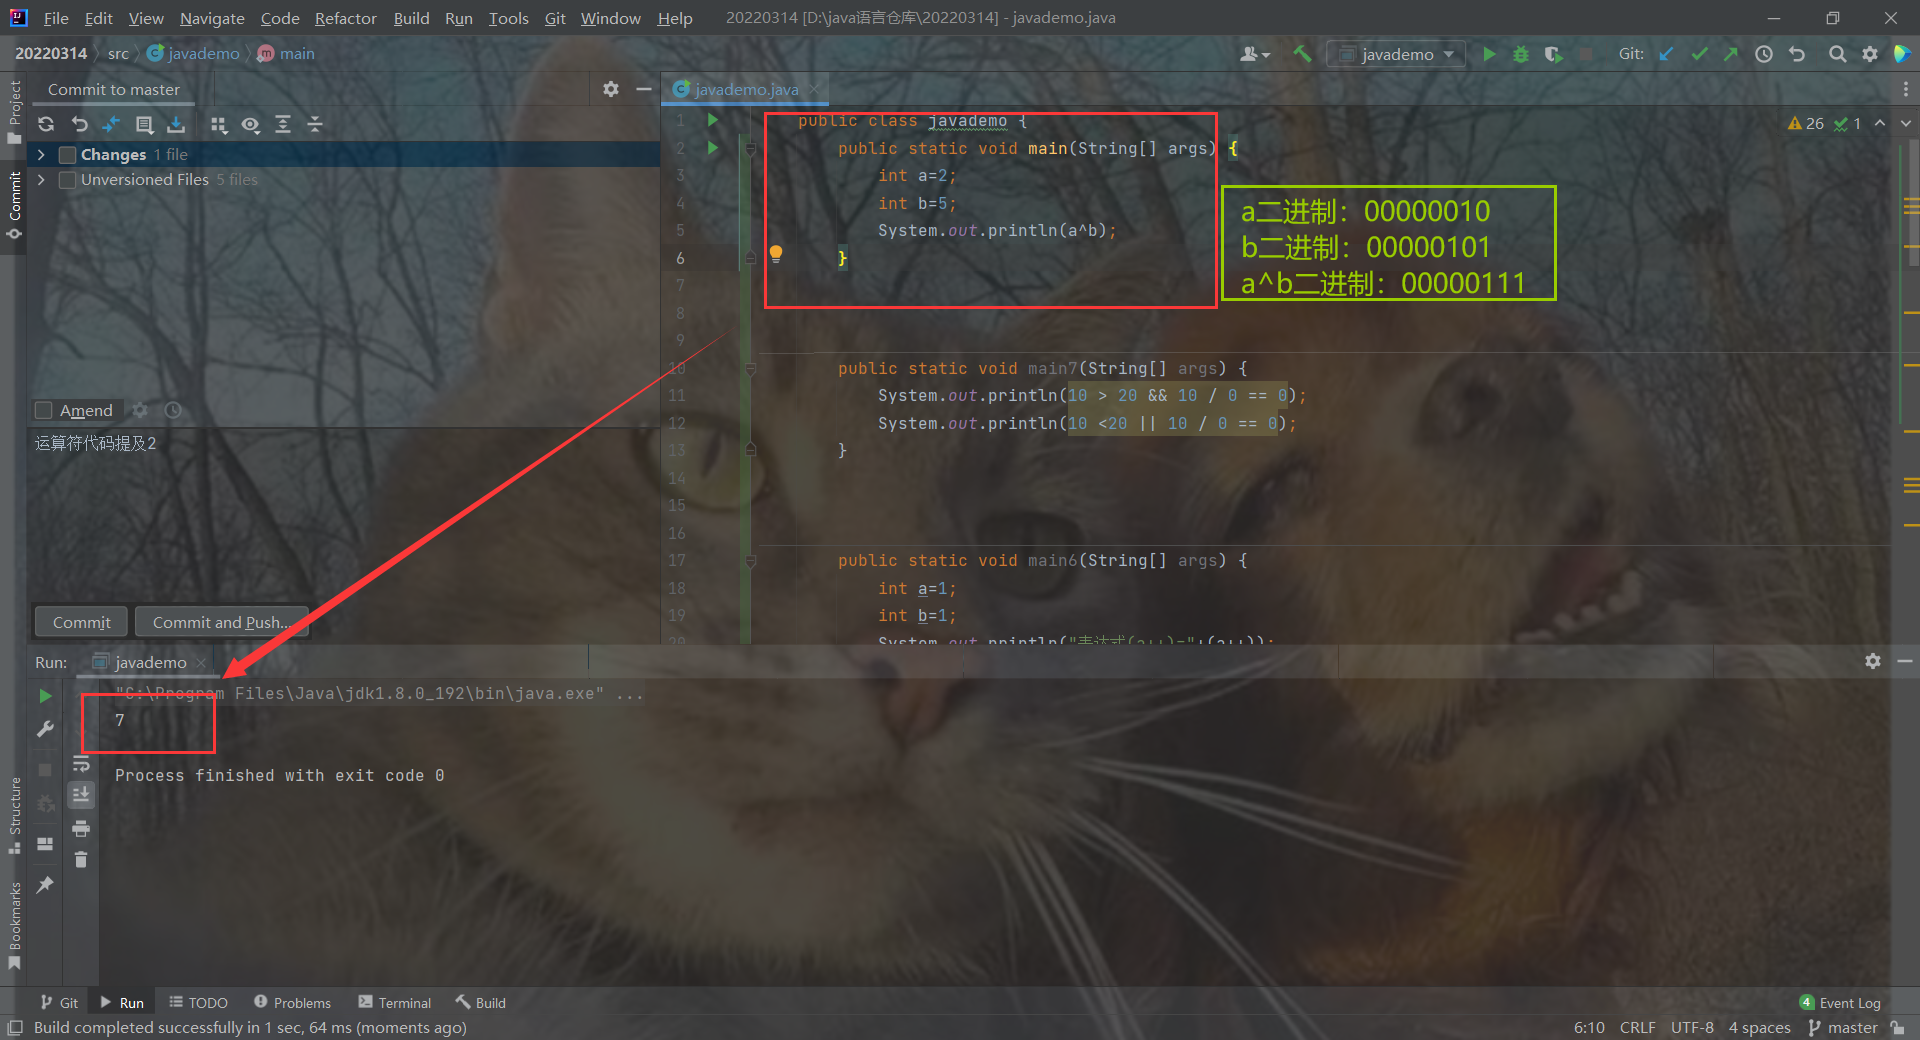Jump to next highlighted error arrow
The width and height of the screenshot is (1920, 1040).
[x=1905, y=123]
